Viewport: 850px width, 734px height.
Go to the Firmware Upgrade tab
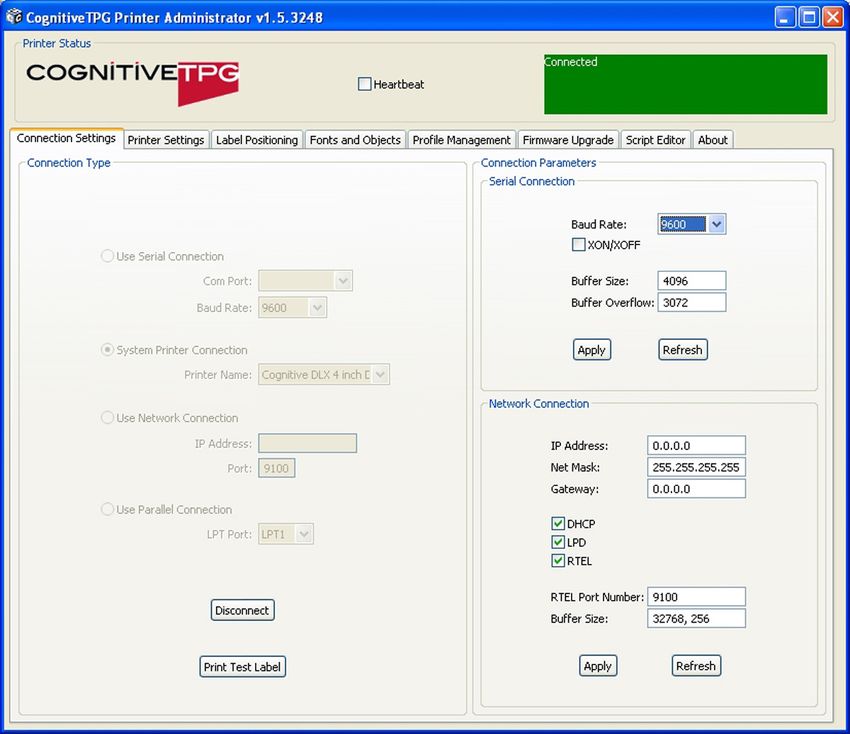coord(568,140)
